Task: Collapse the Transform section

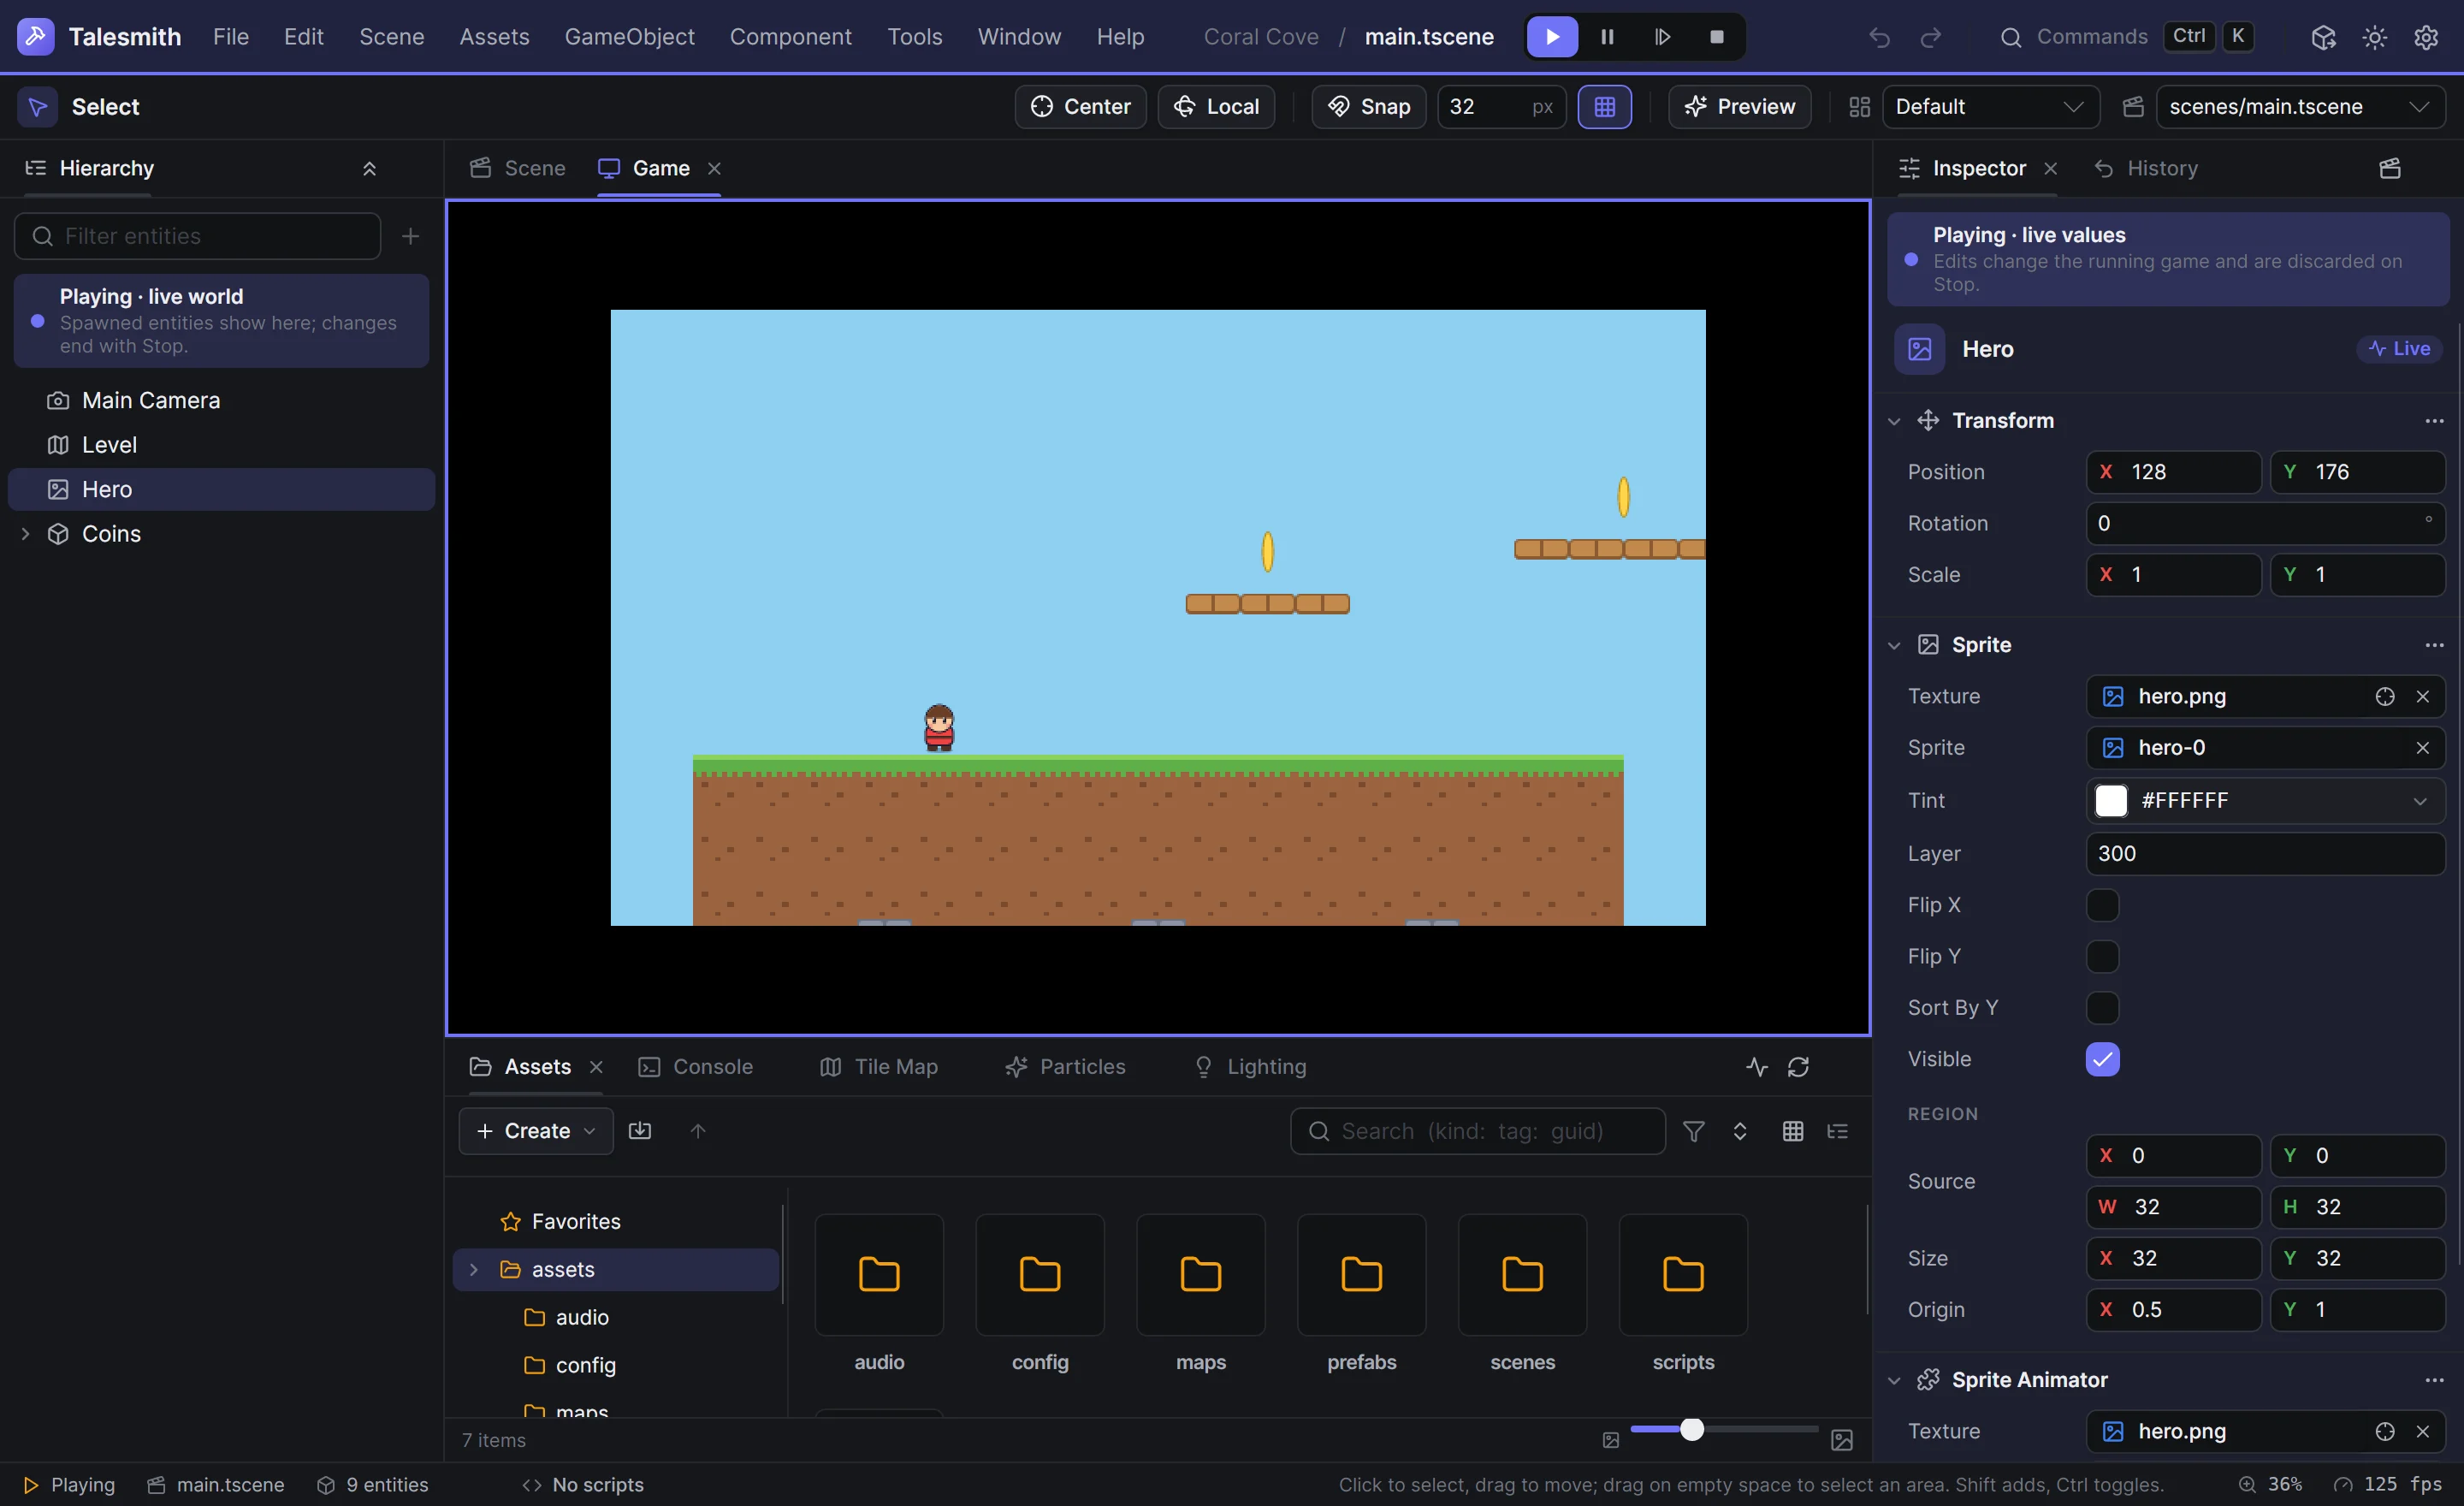Action: point(1893,421)
